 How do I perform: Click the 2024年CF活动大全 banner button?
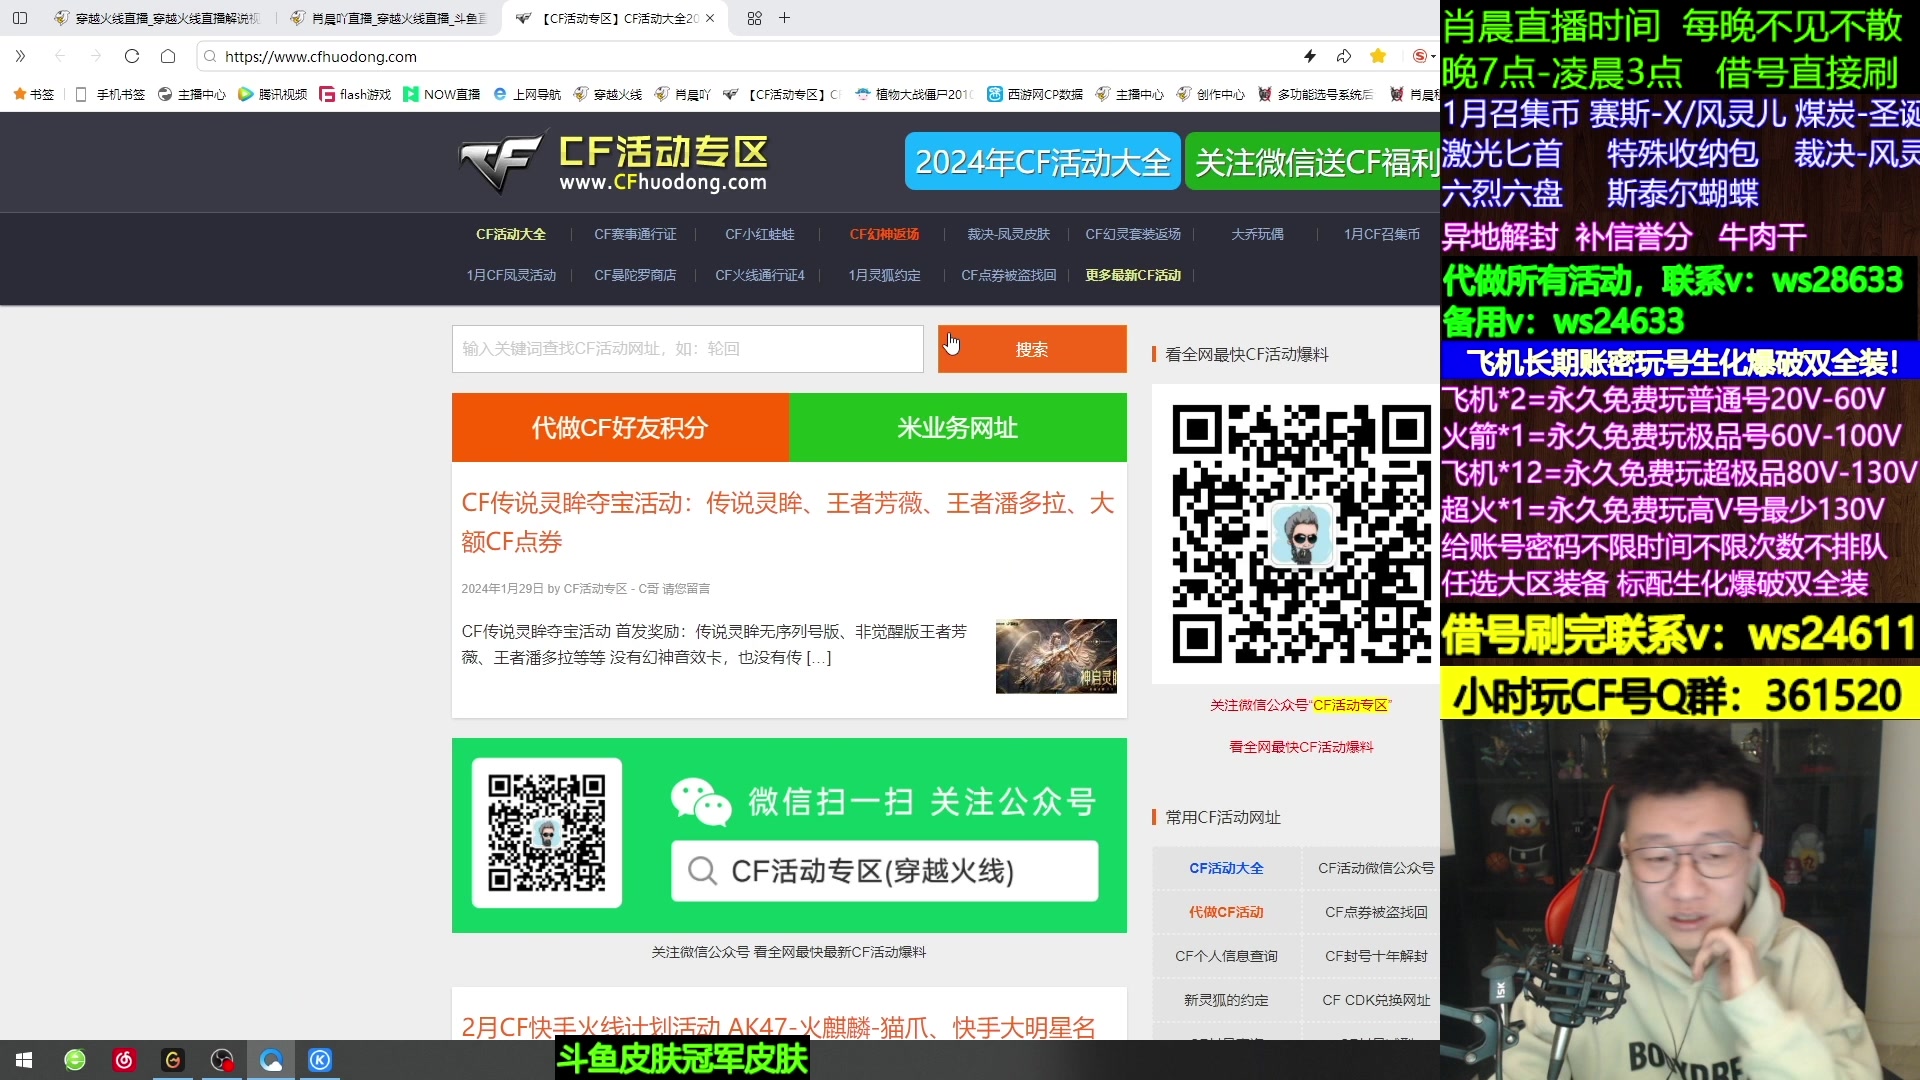1042,162
